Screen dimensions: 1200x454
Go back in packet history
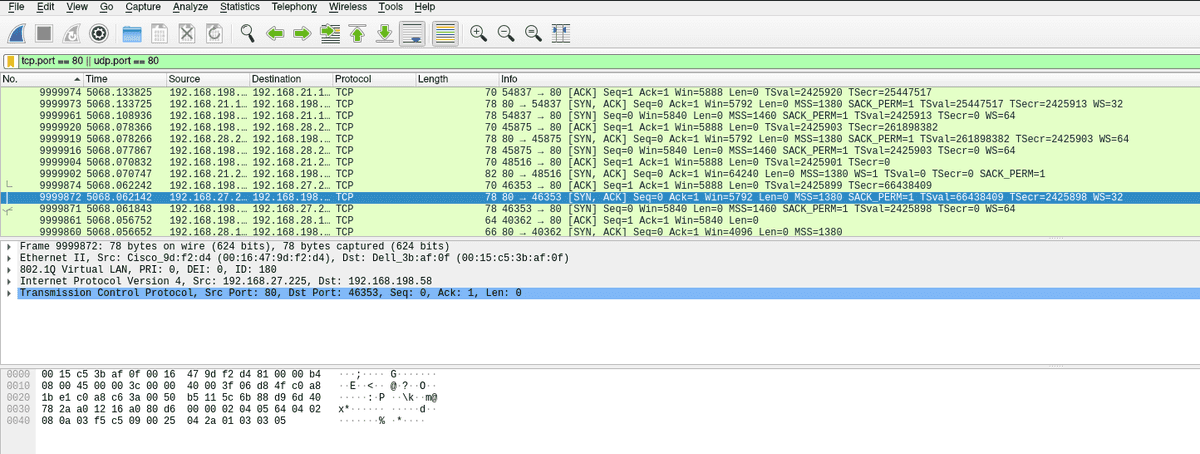(276, 33)
